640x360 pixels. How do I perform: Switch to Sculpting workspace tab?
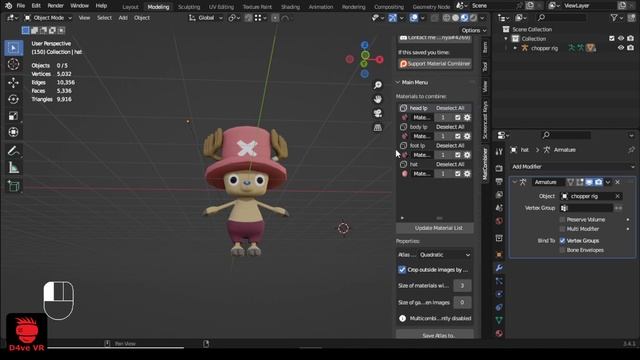click(189, 7)
